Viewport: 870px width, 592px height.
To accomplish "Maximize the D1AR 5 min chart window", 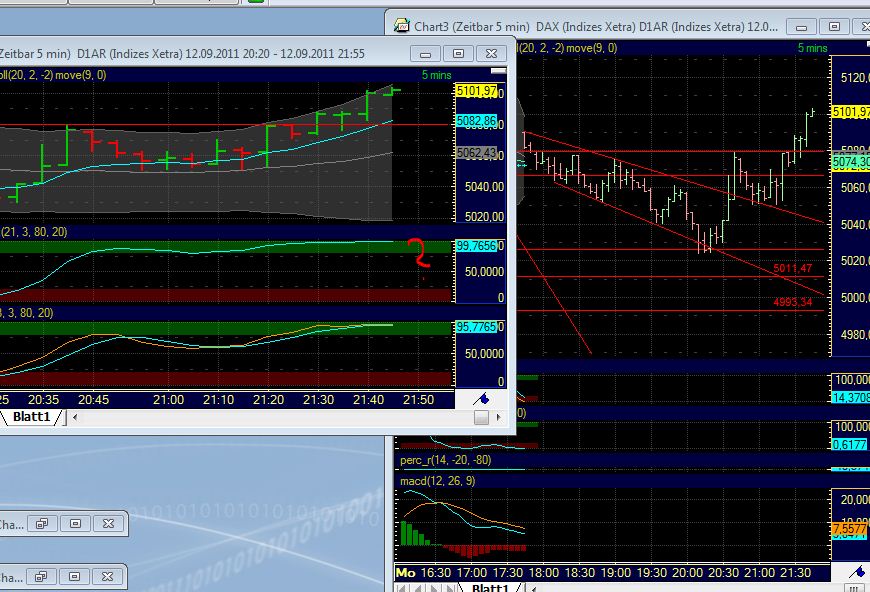I will pyautogui.click(x=458, y=54).
